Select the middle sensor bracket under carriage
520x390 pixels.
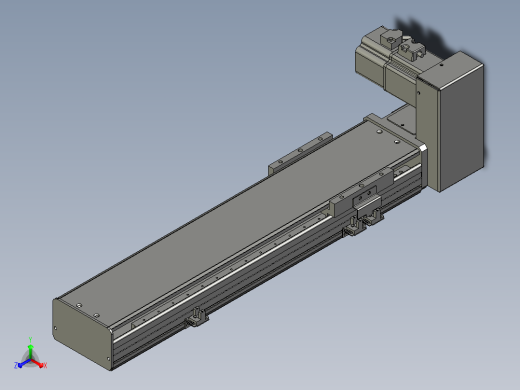click(x=354, y=228)
